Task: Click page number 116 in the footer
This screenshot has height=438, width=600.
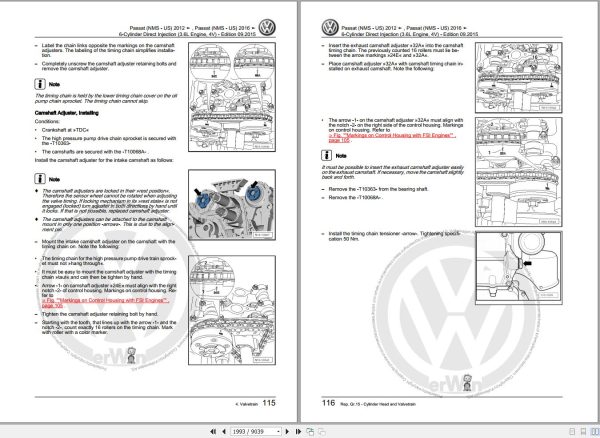Action: tap(328, 403)
